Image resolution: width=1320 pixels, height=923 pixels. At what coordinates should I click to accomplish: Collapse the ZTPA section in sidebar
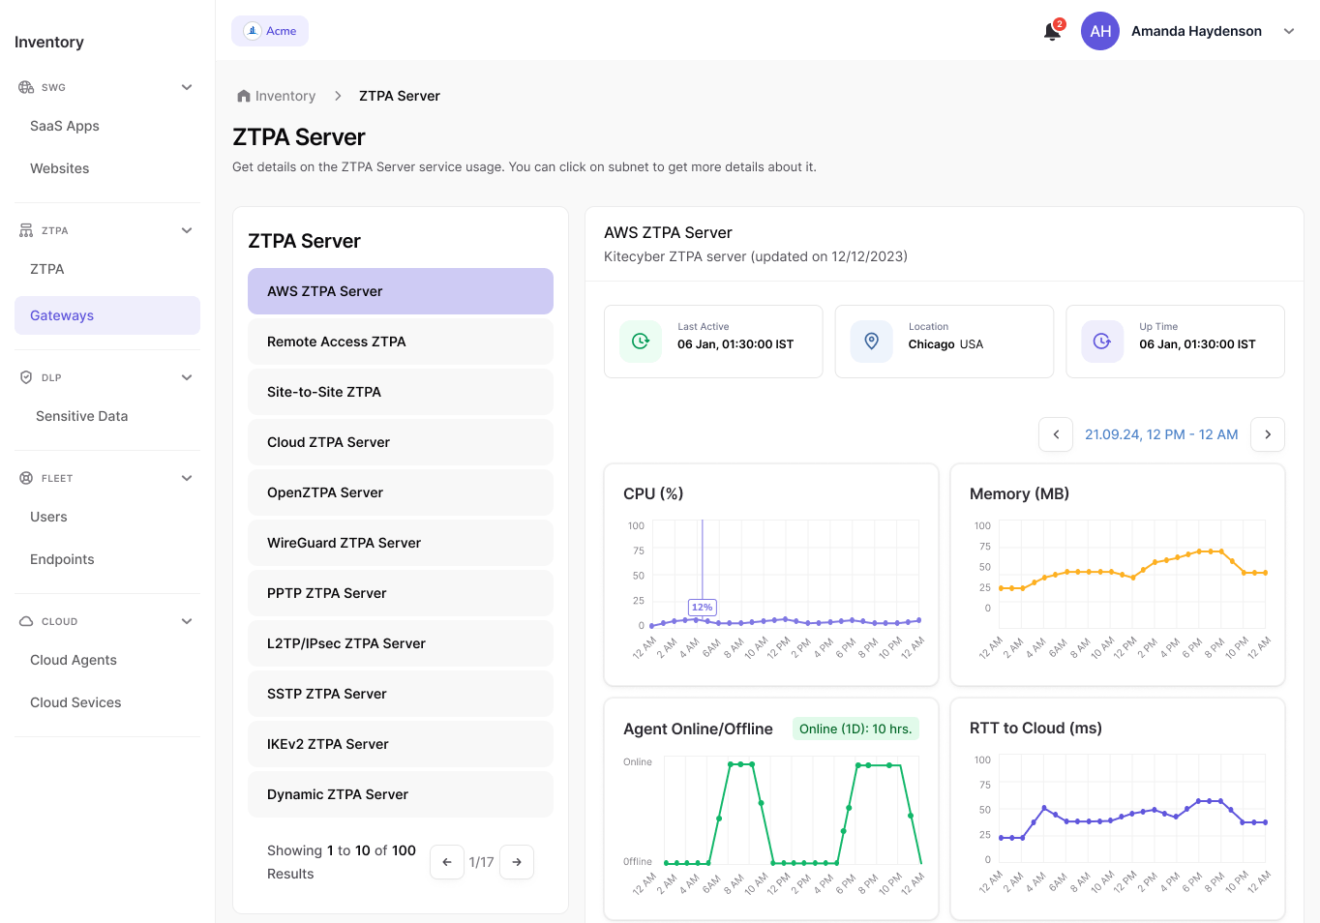tap(186, 230)
